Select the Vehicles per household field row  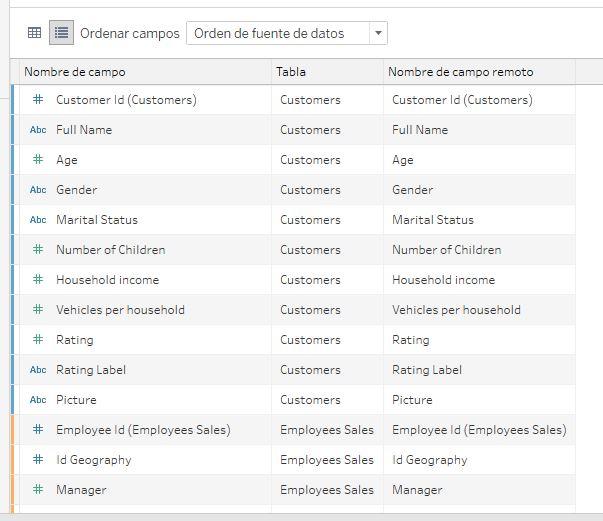point(120,310)
